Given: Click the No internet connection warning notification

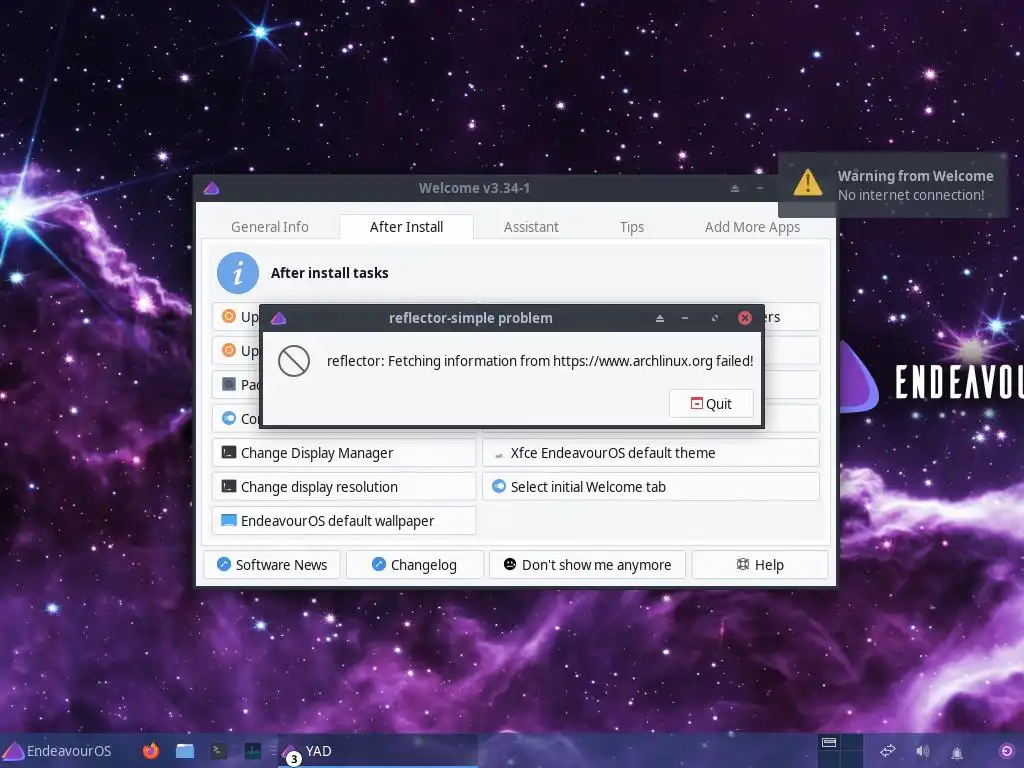Looking at the screenshot, I should coord(893,185).
